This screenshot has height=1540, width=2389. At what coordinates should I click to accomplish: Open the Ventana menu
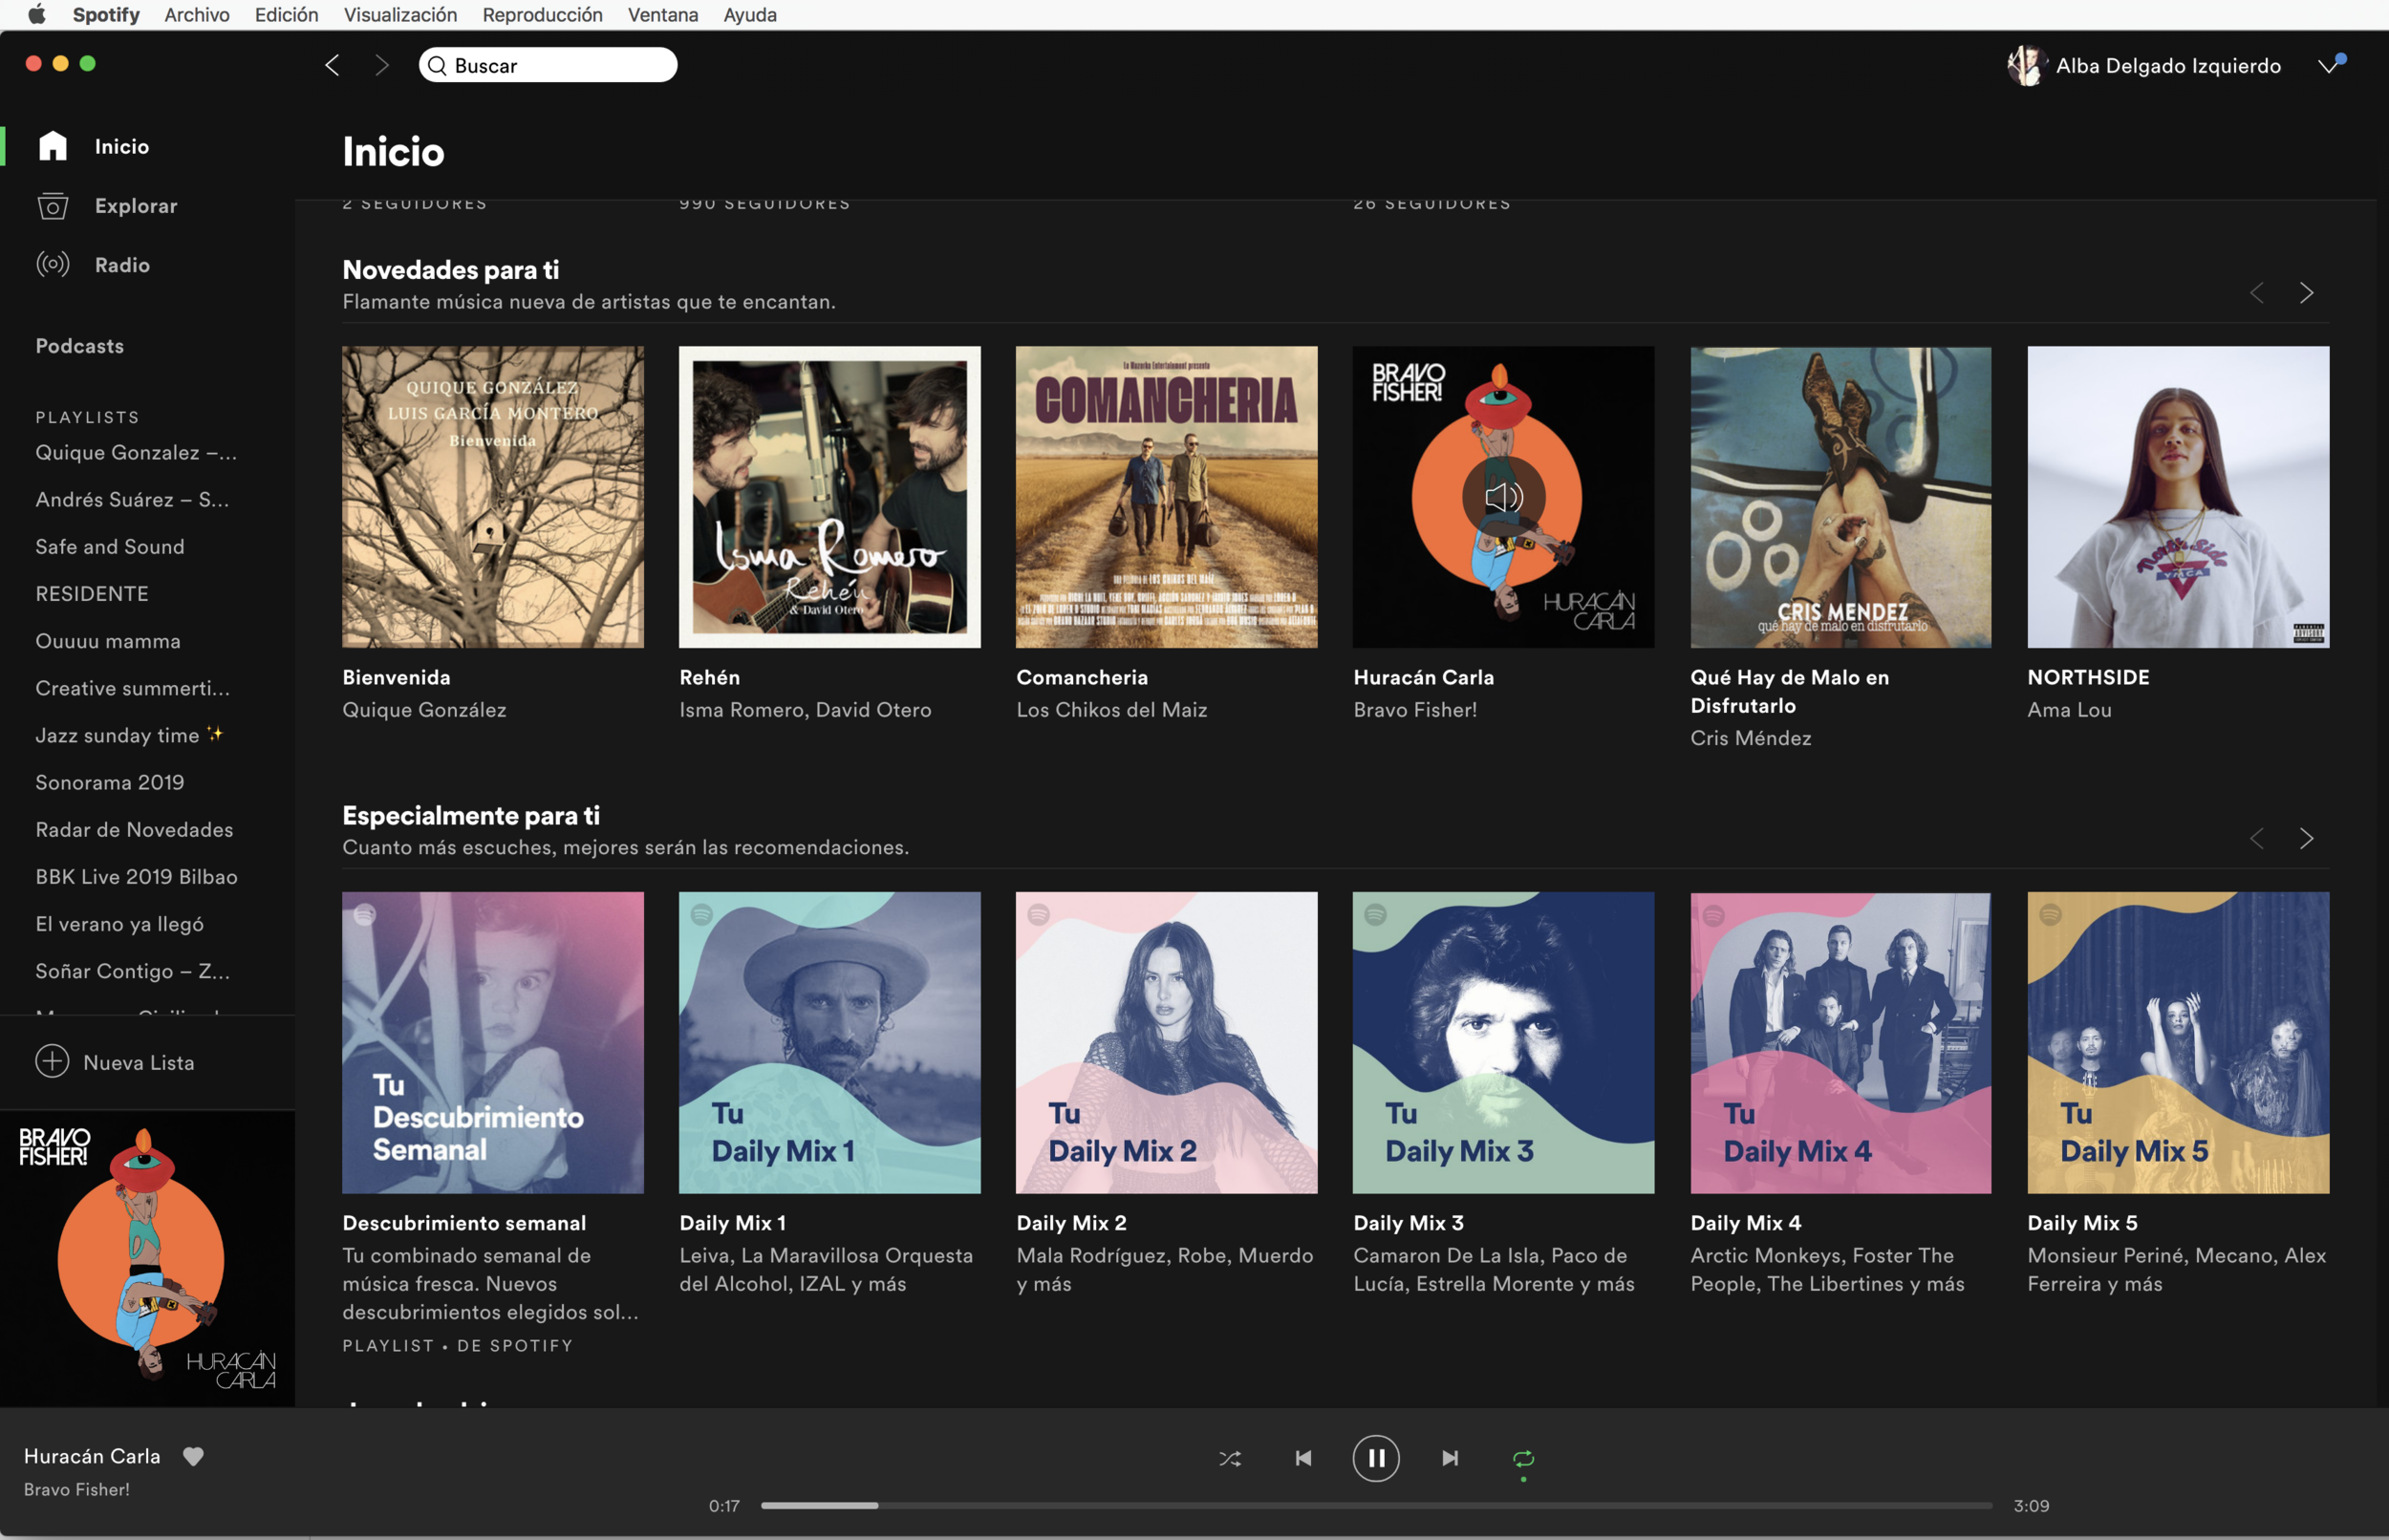pyautogui.click(x=663, y=14)
